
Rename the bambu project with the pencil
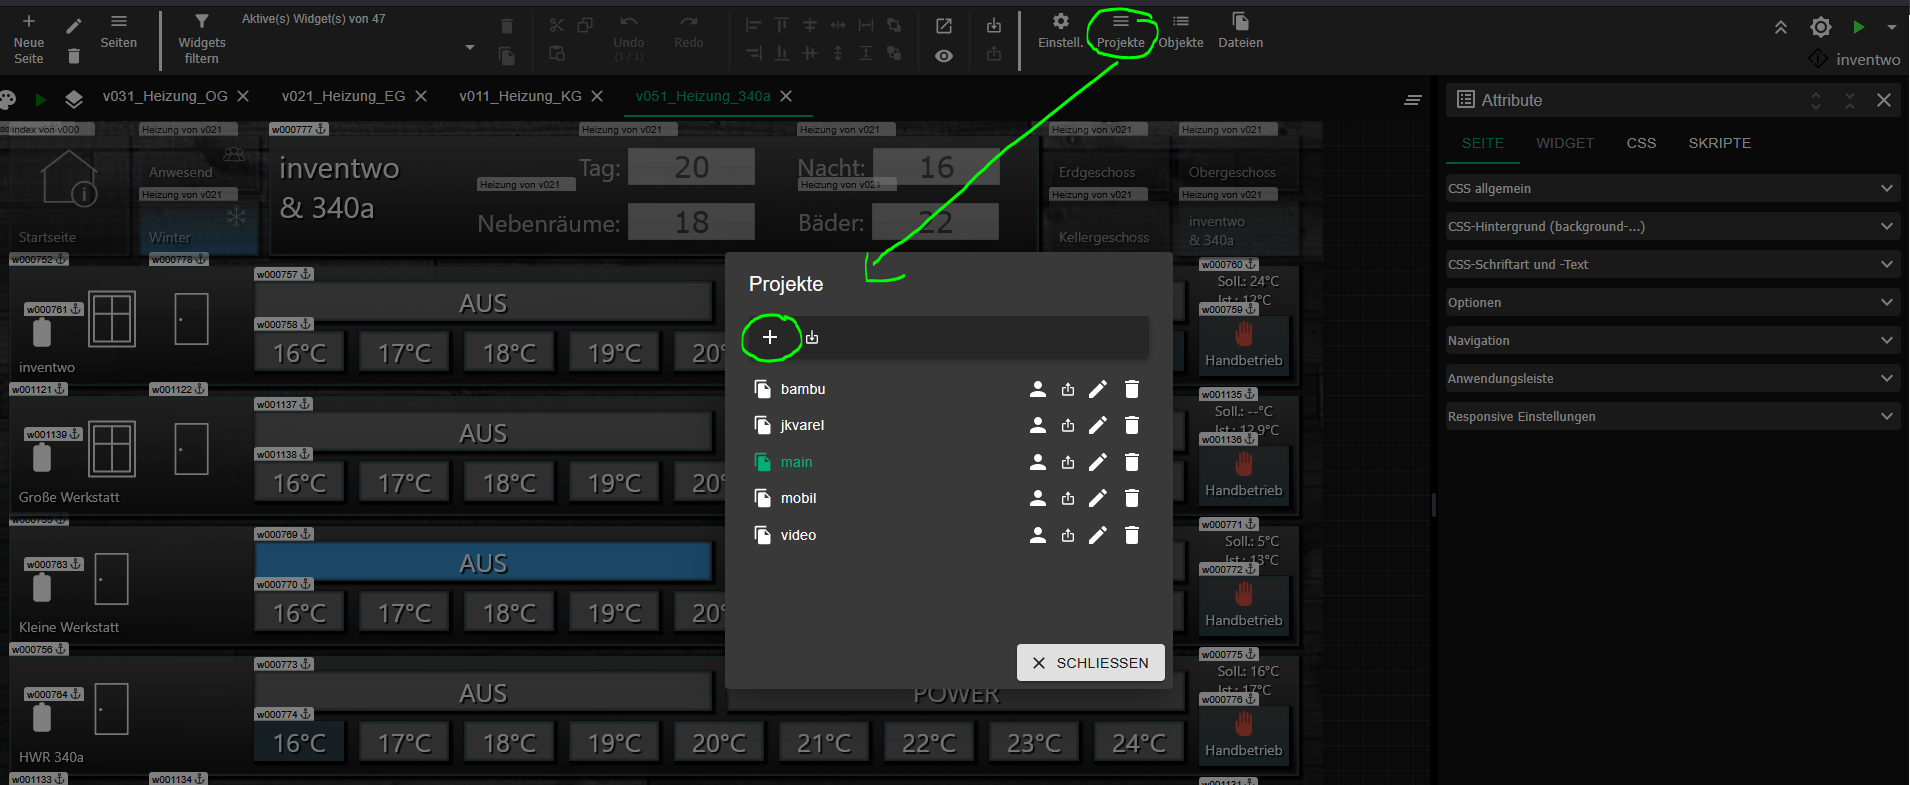(1098, 389)
